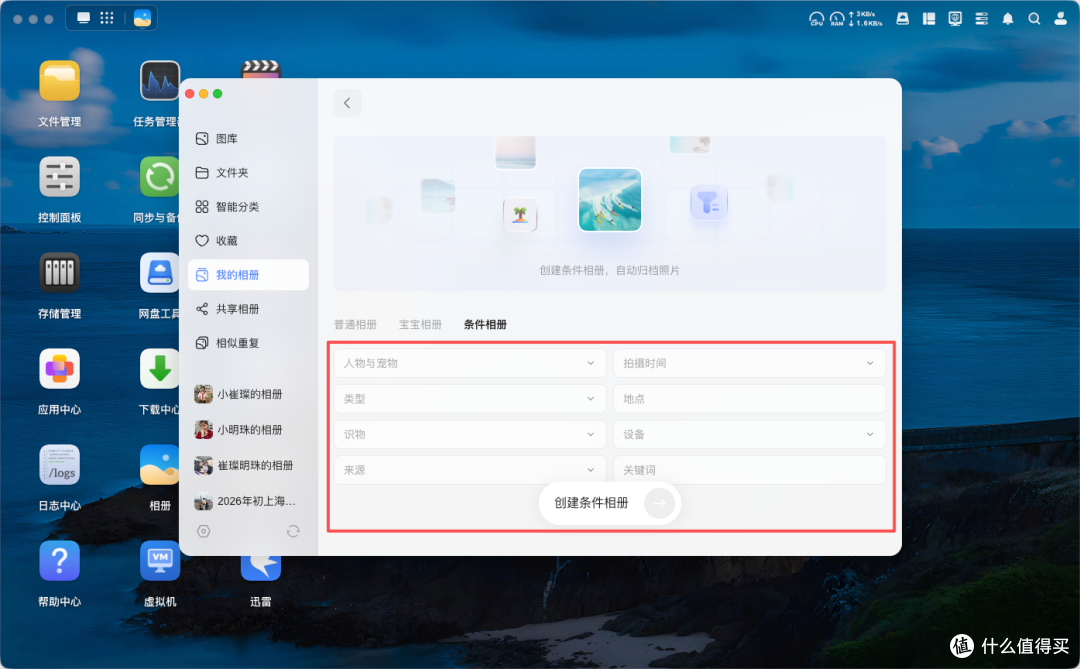Screen dimensions: 1080x669
Task: Click filter funnel icon in banner
Action: point(709,203)
